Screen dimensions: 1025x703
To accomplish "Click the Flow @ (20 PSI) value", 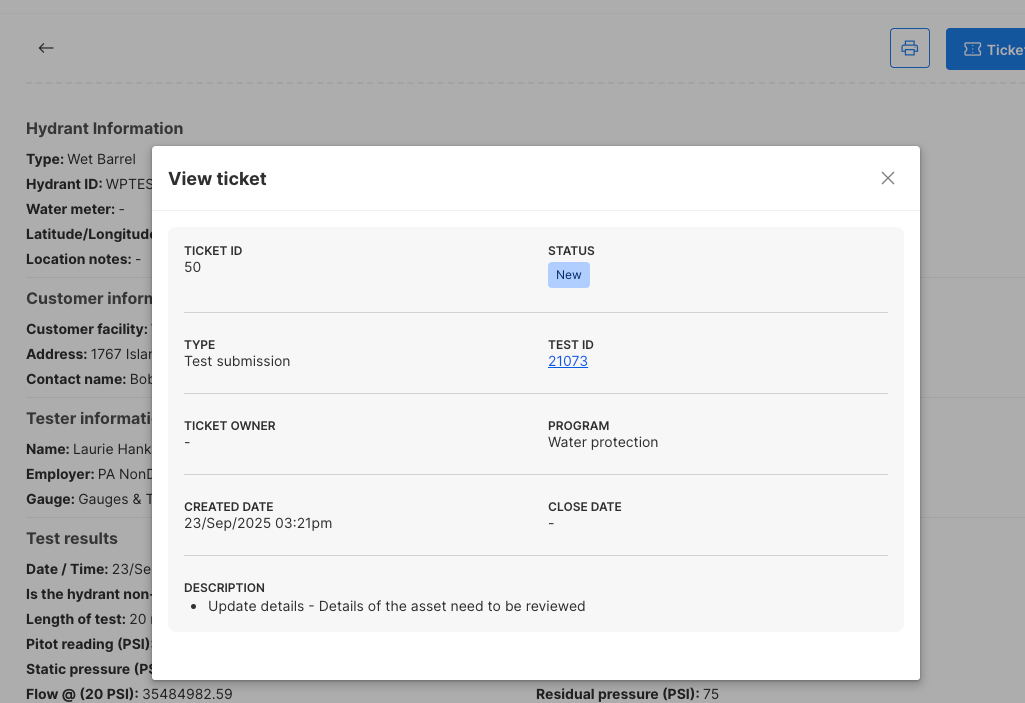I will pyautogui.click(x=187, y=693).
